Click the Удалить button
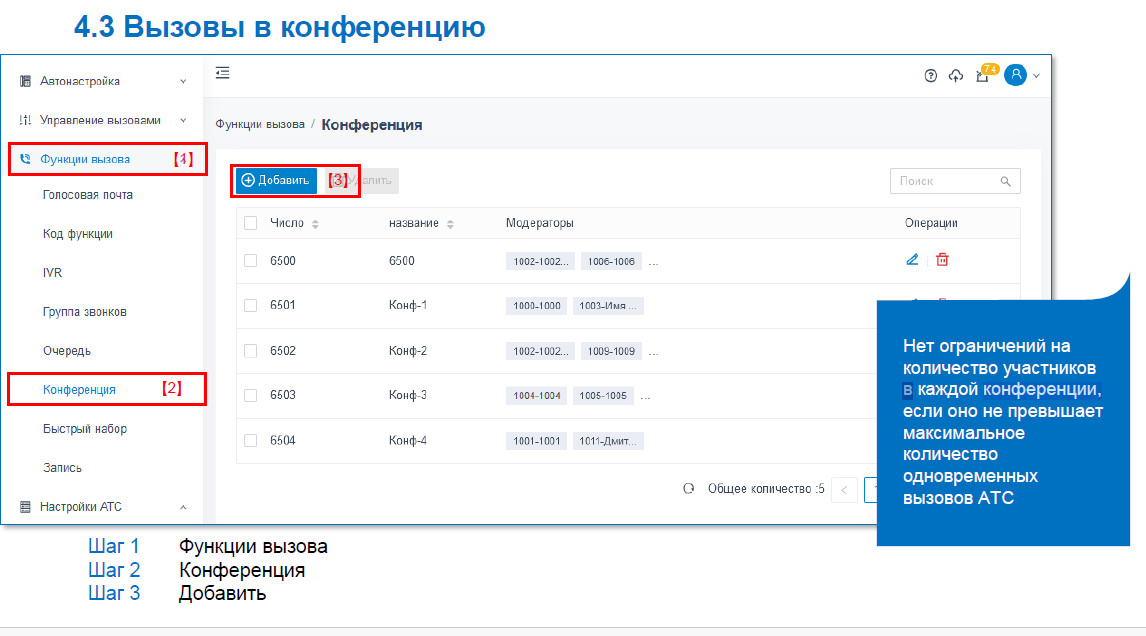This screenshot has width=1146, height=636. [x=363, y=181]
